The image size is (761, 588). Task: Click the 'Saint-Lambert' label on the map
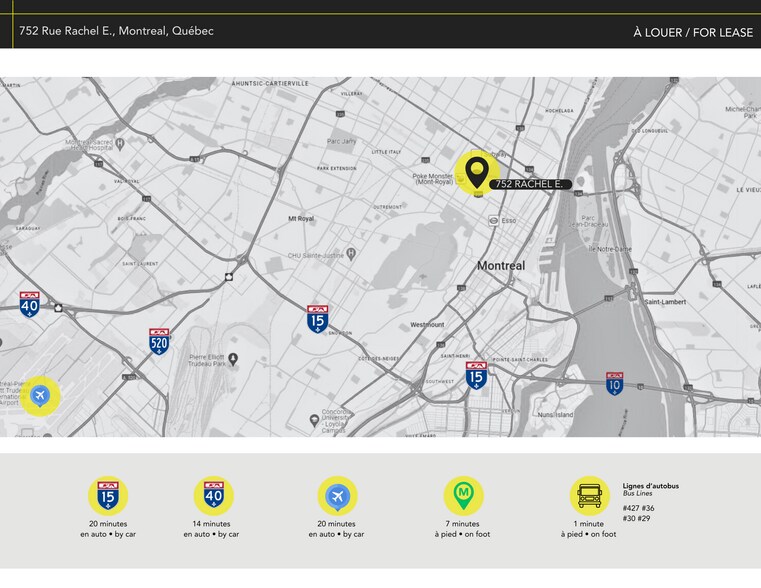663,301
